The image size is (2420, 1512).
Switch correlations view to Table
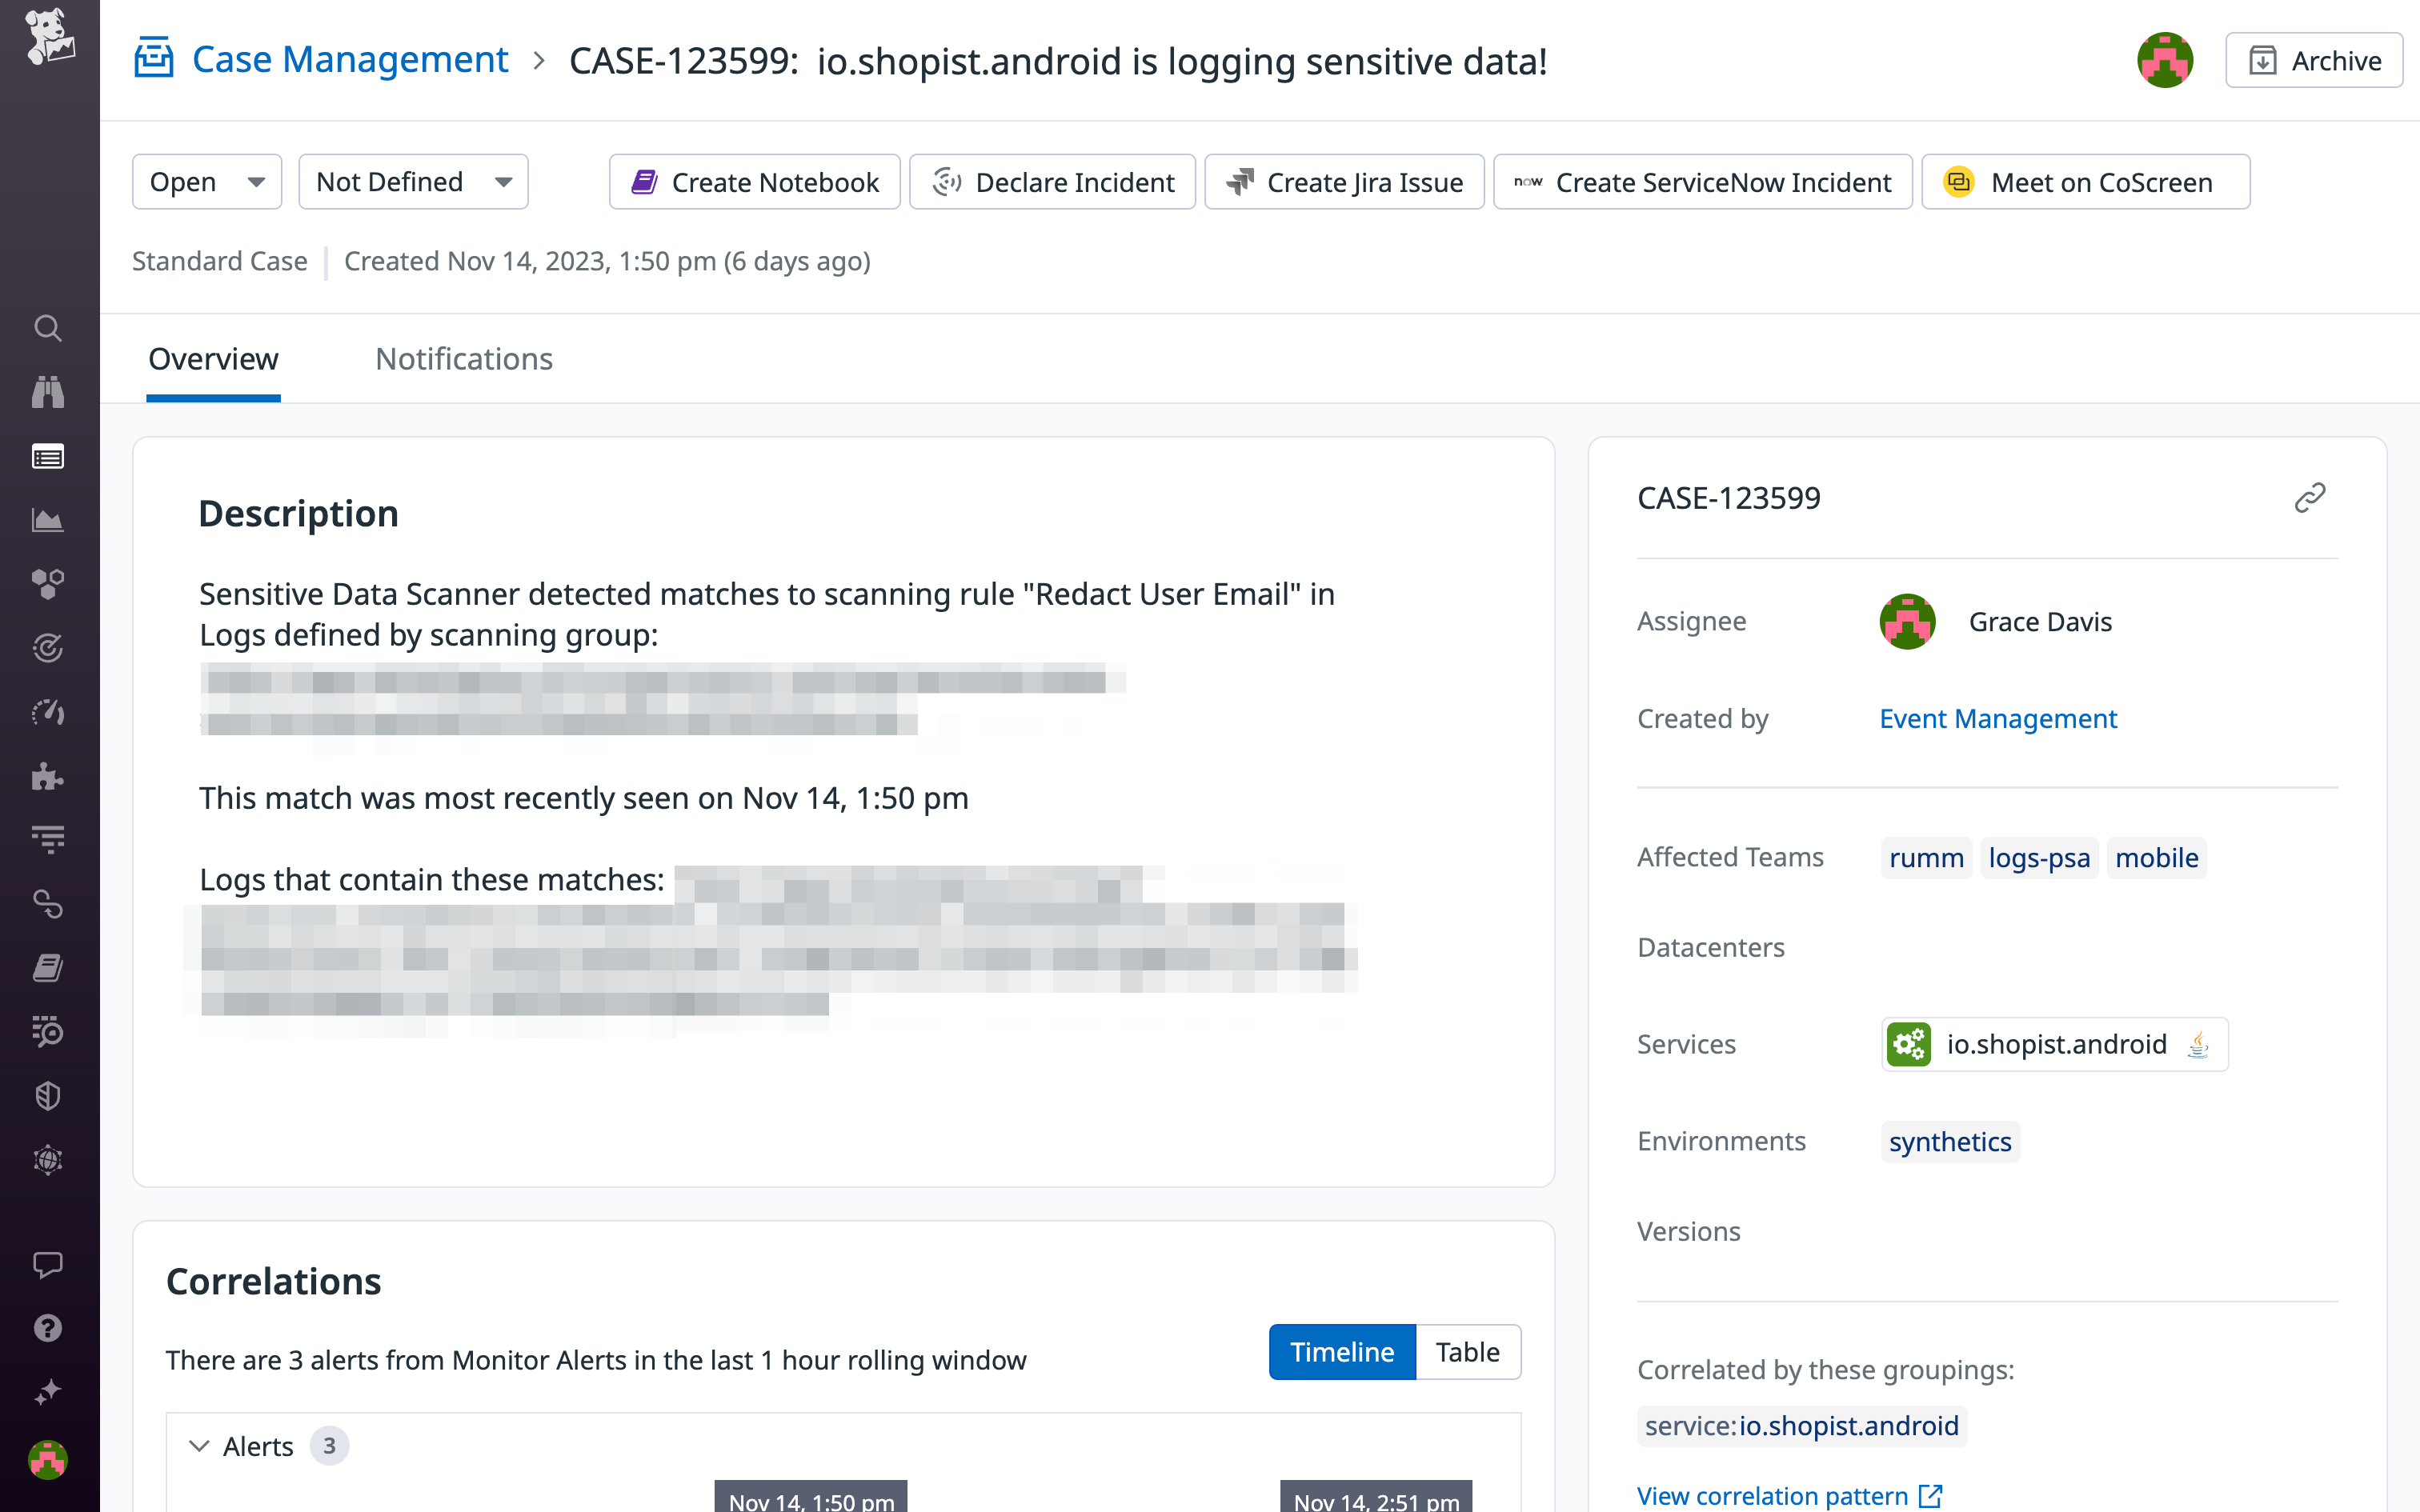1467,1351
